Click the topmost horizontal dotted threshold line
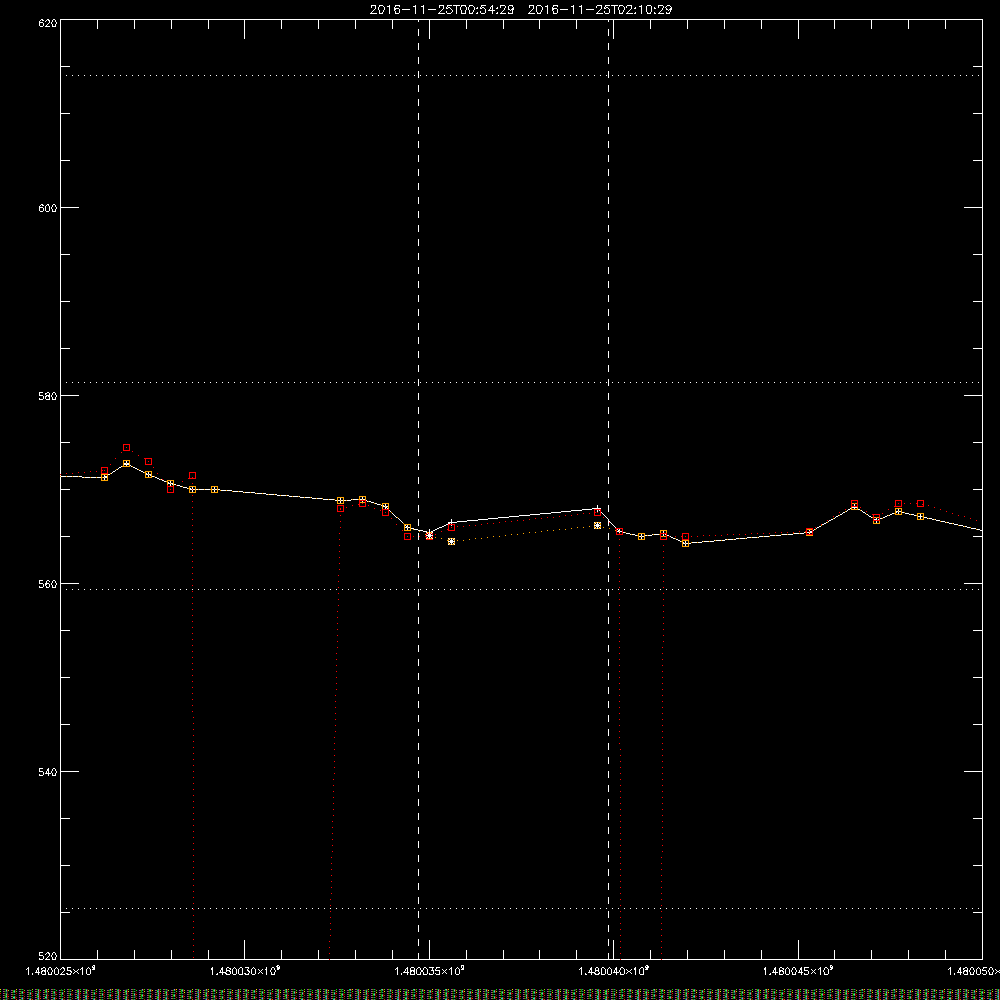 (521, 75)
